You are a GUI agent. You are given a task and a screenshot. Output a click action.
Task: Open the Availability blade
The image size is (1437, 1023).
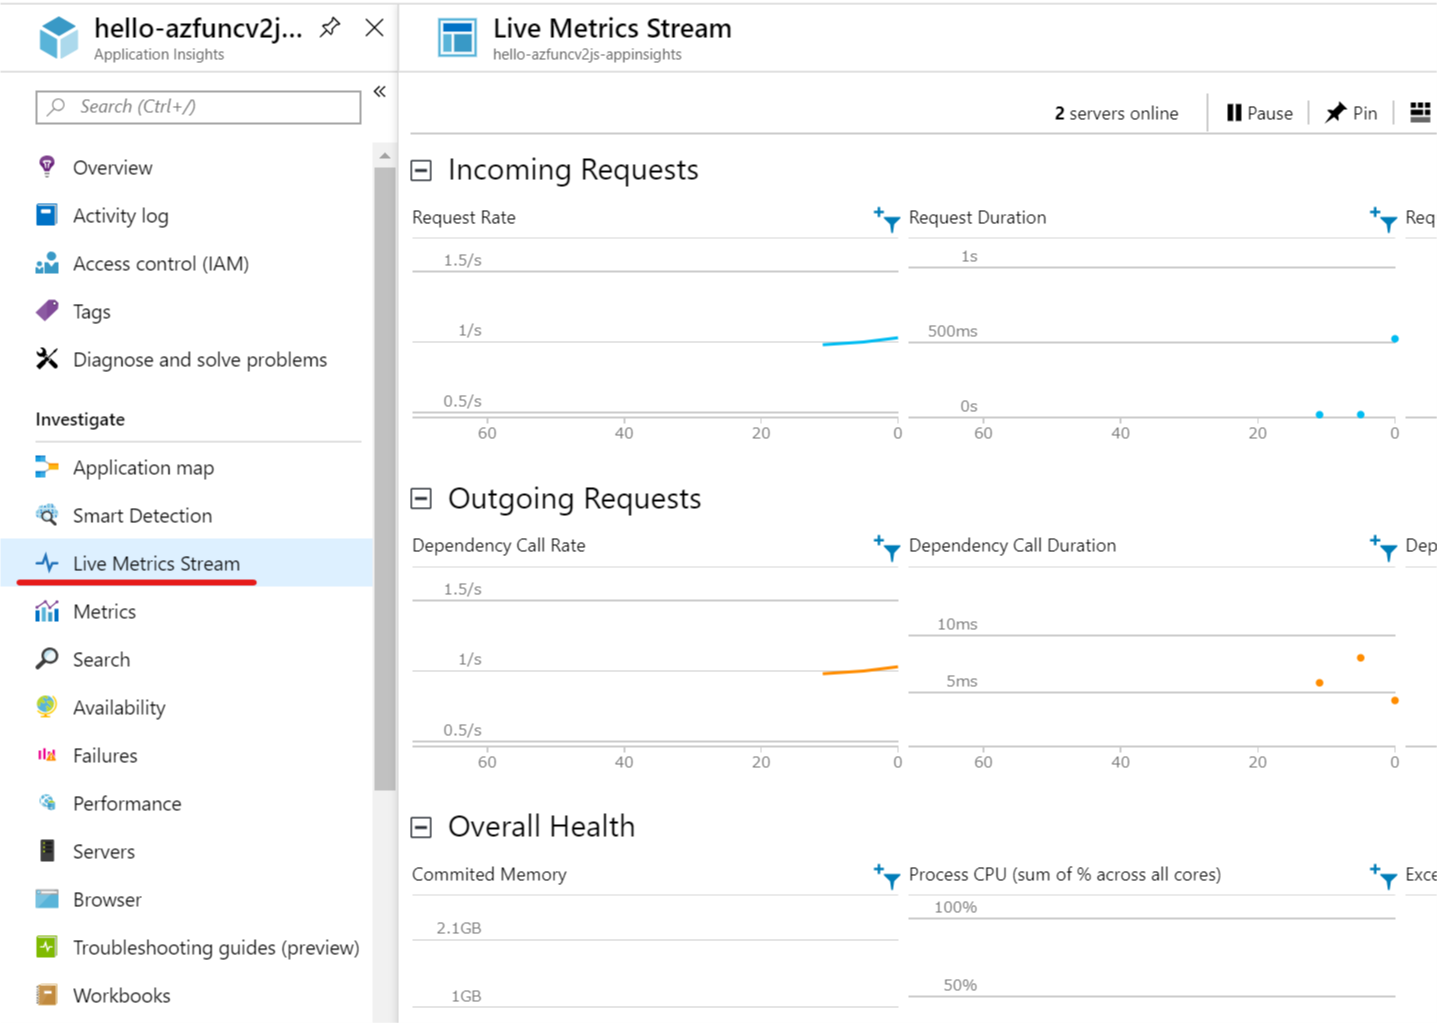119,707
